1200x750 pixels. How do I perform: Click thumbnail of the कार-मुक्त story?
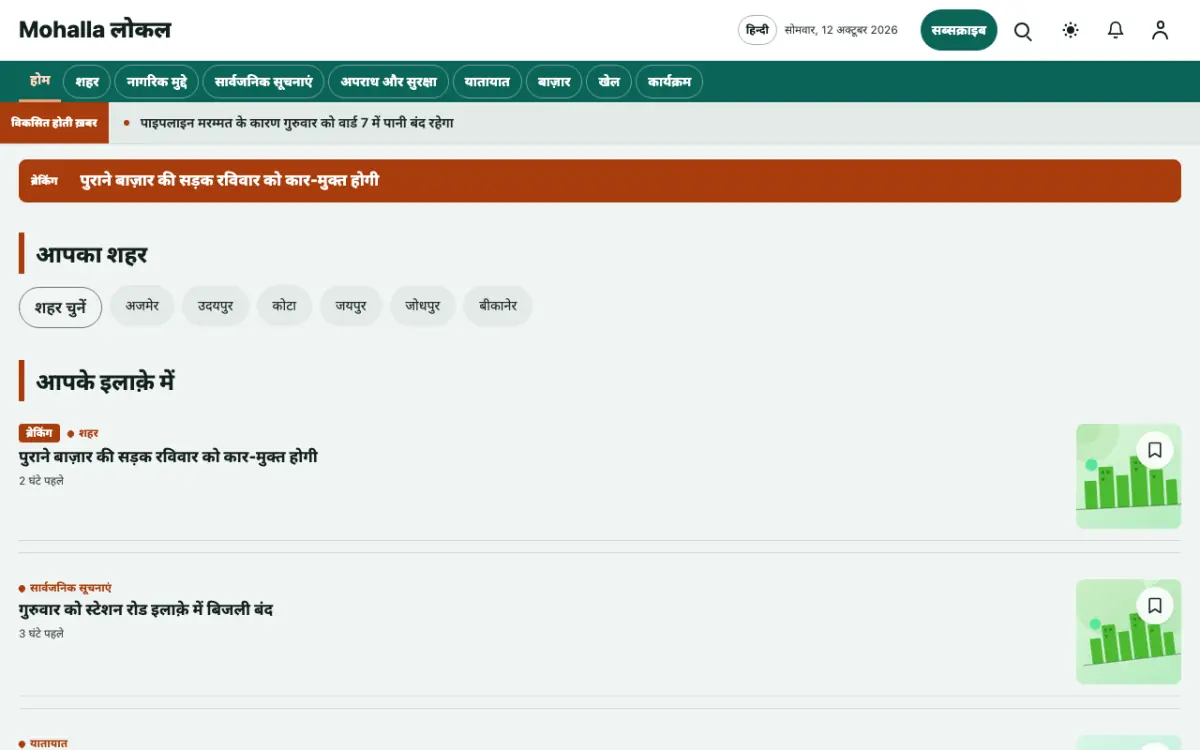(x=1129, y=476)
